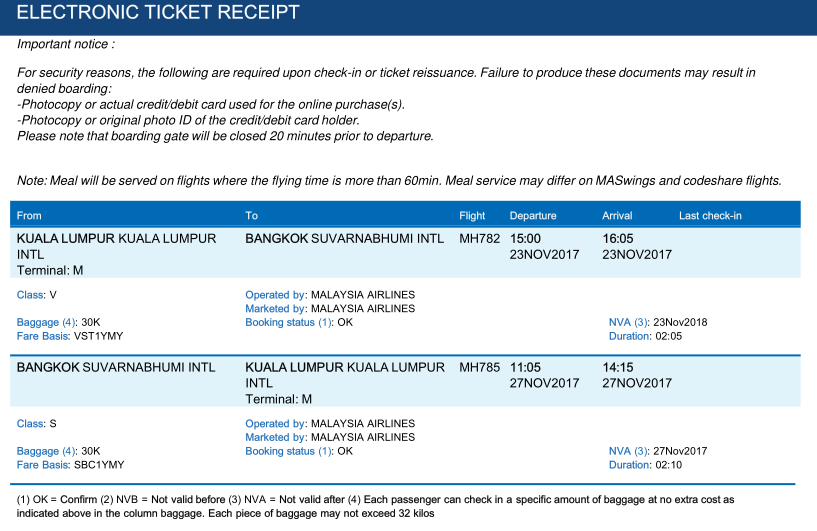Image resolution: width=817 pixels, height=531 pixels.
Task: Click the Electronic Ticket Receipt header title
Action: tap(158, 12)
